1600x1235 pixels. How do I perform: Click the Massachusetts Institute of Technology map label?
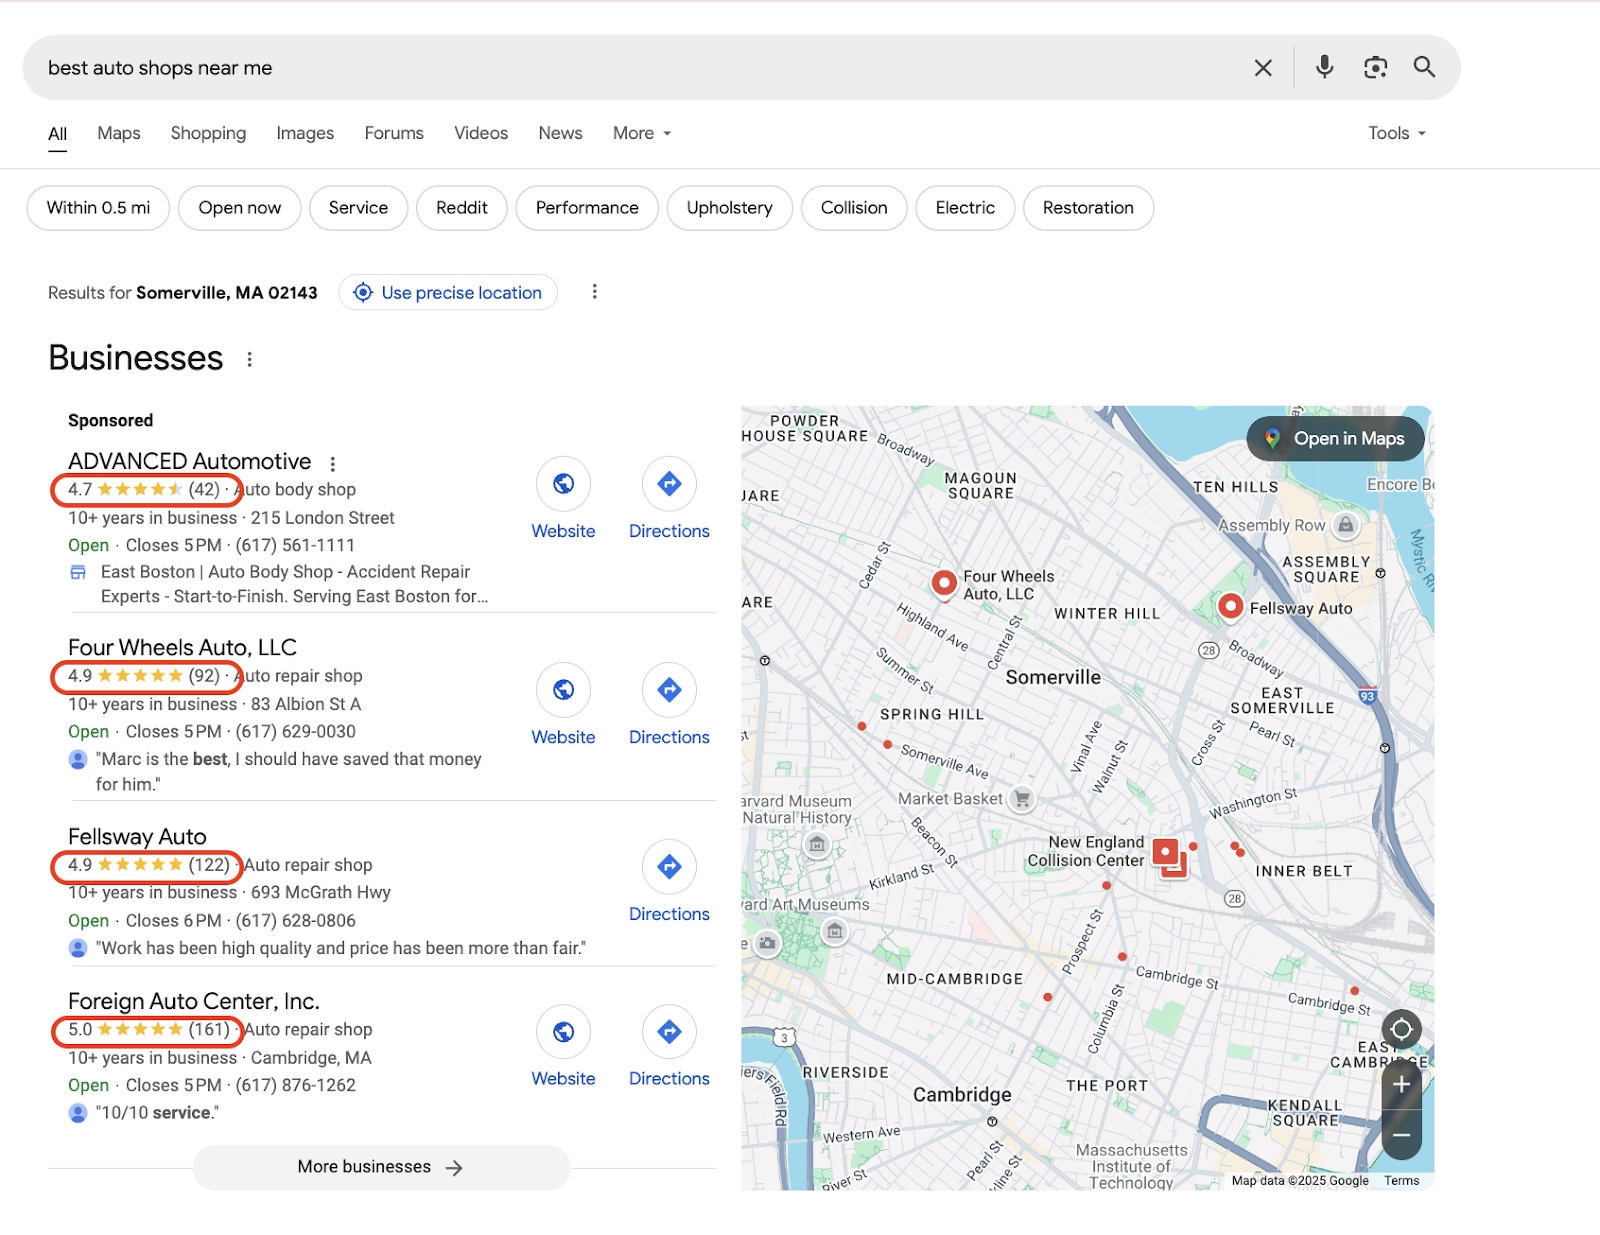tap(1131, 1166)
